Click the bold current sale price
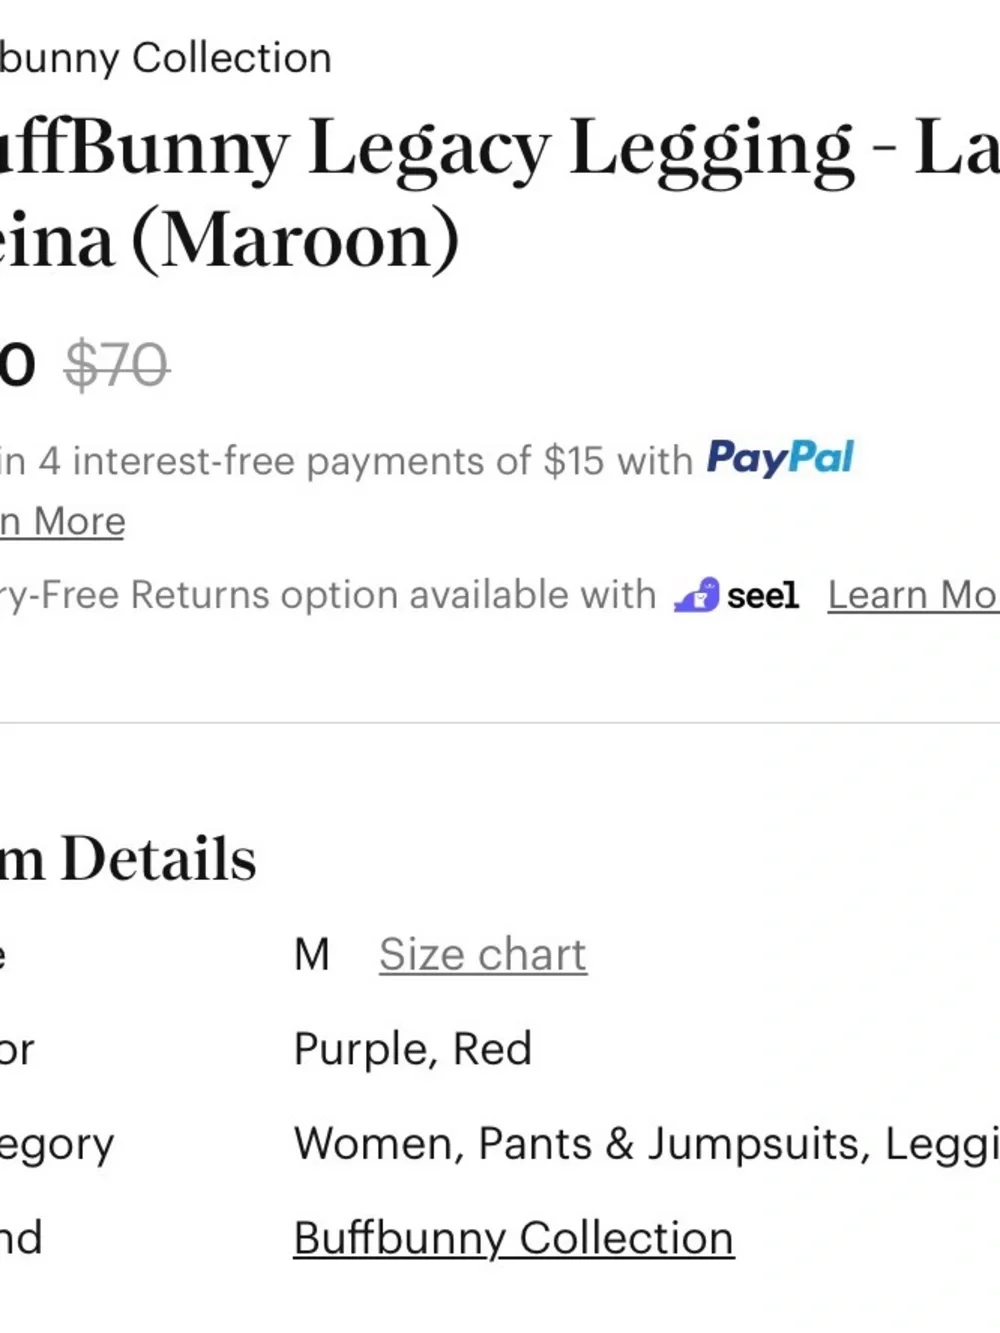The width and height of the screenshot is (1000, 1333). coord(17,365)
